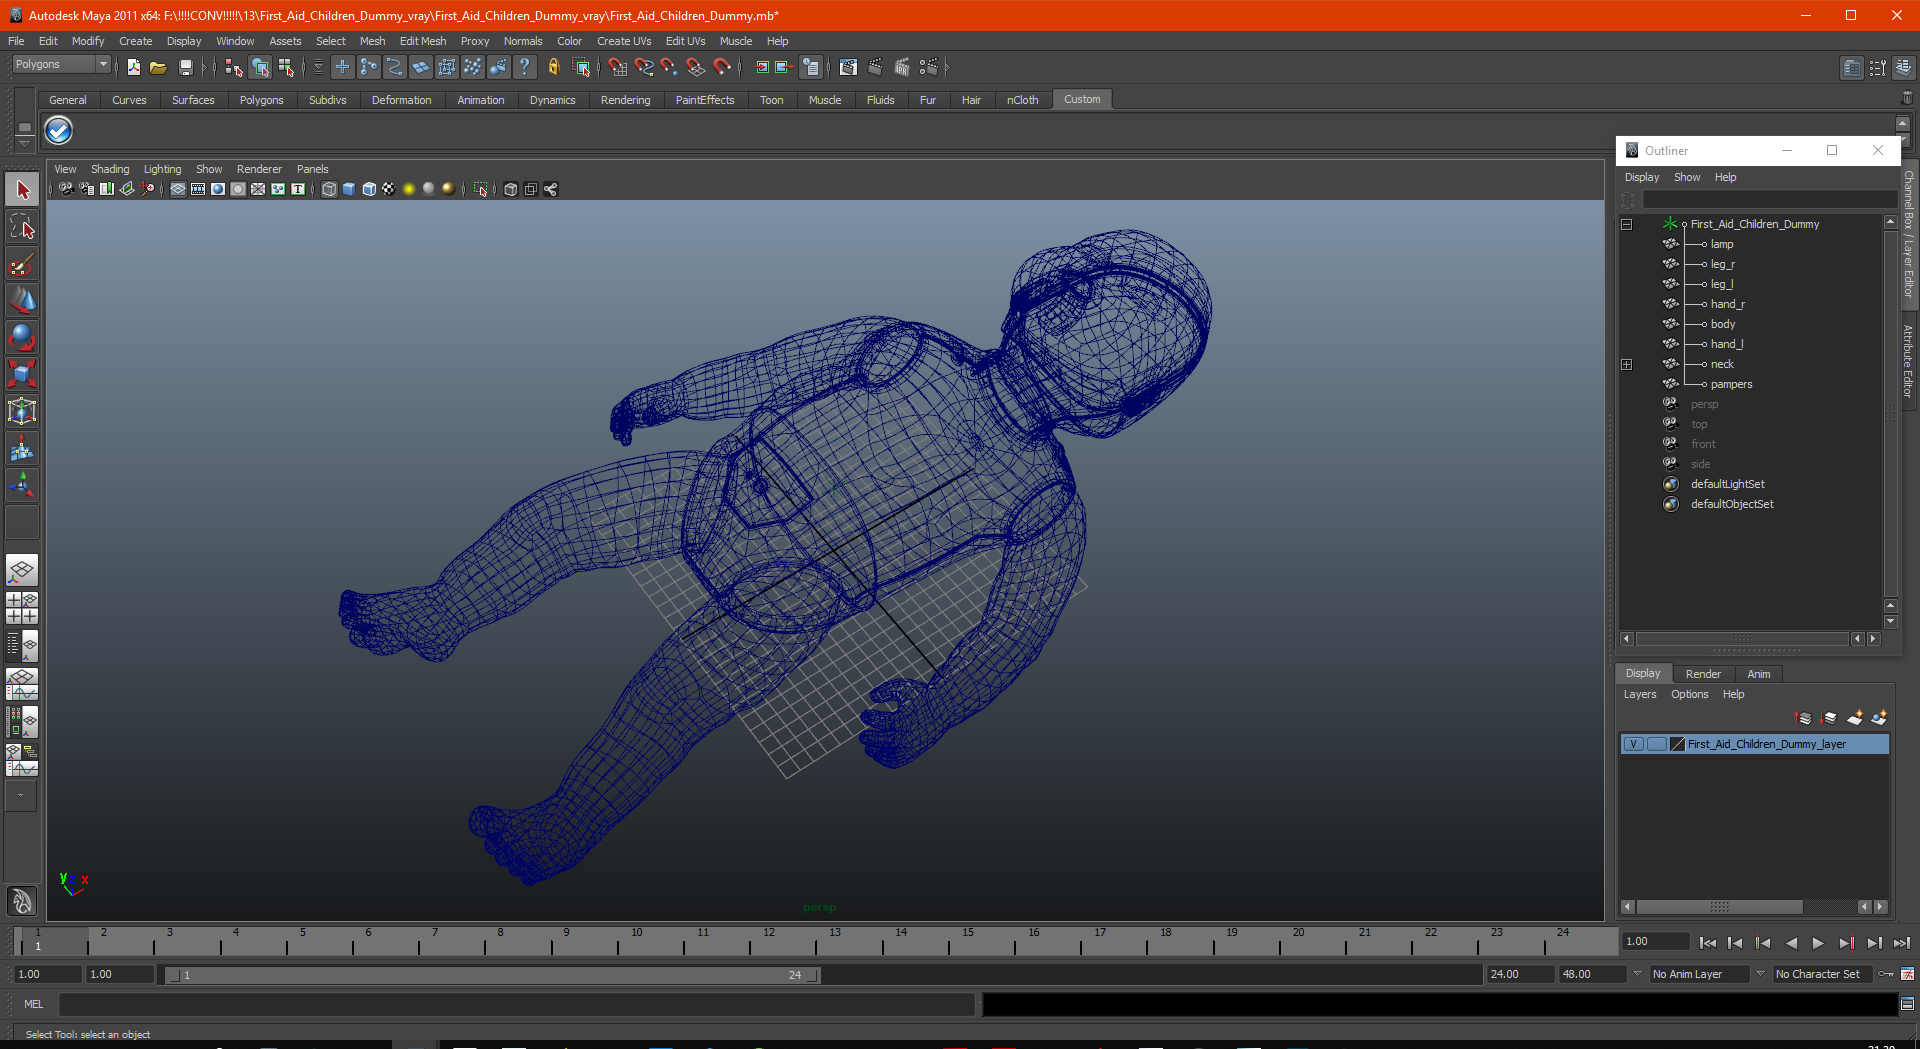1920x1049 pixels.
Task: Click the New Scene icon
Action: 133,67
